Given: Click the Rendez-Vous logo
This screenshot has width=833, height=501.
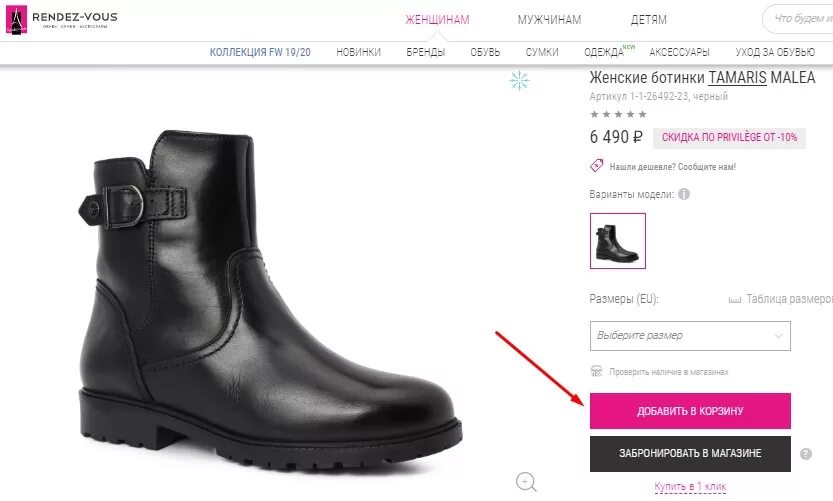Looking at the screenshot, I should tap(61, 20).
